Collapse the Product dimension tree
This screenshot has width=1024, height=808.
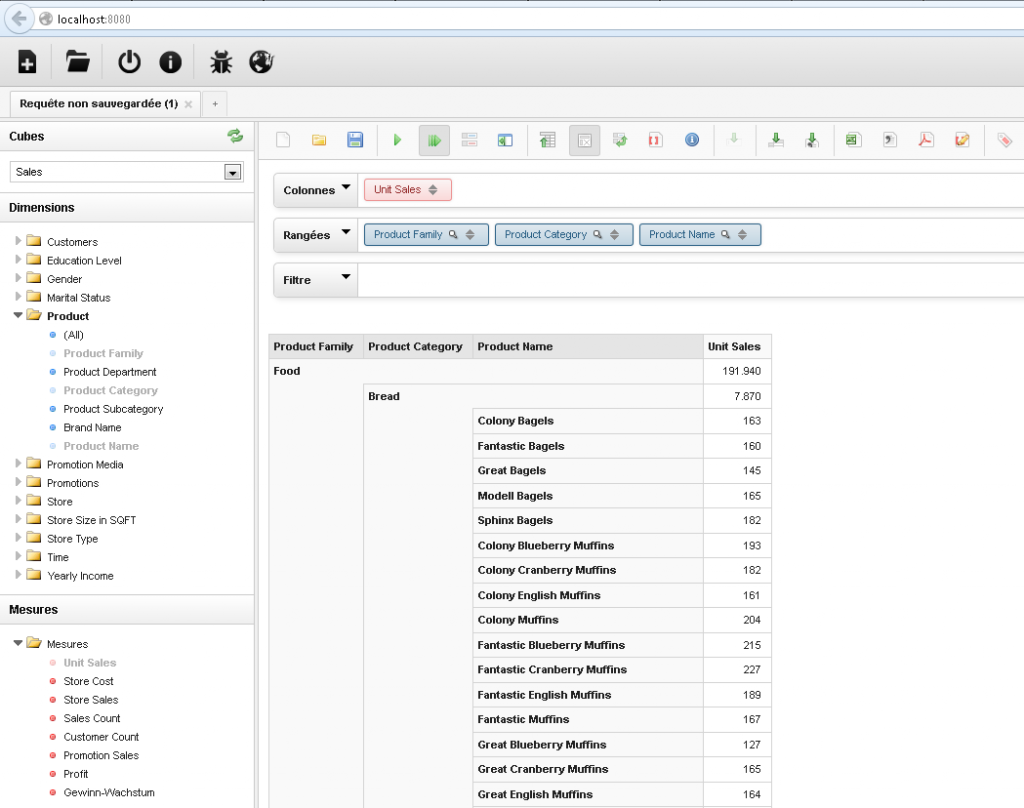coord(18,316)
